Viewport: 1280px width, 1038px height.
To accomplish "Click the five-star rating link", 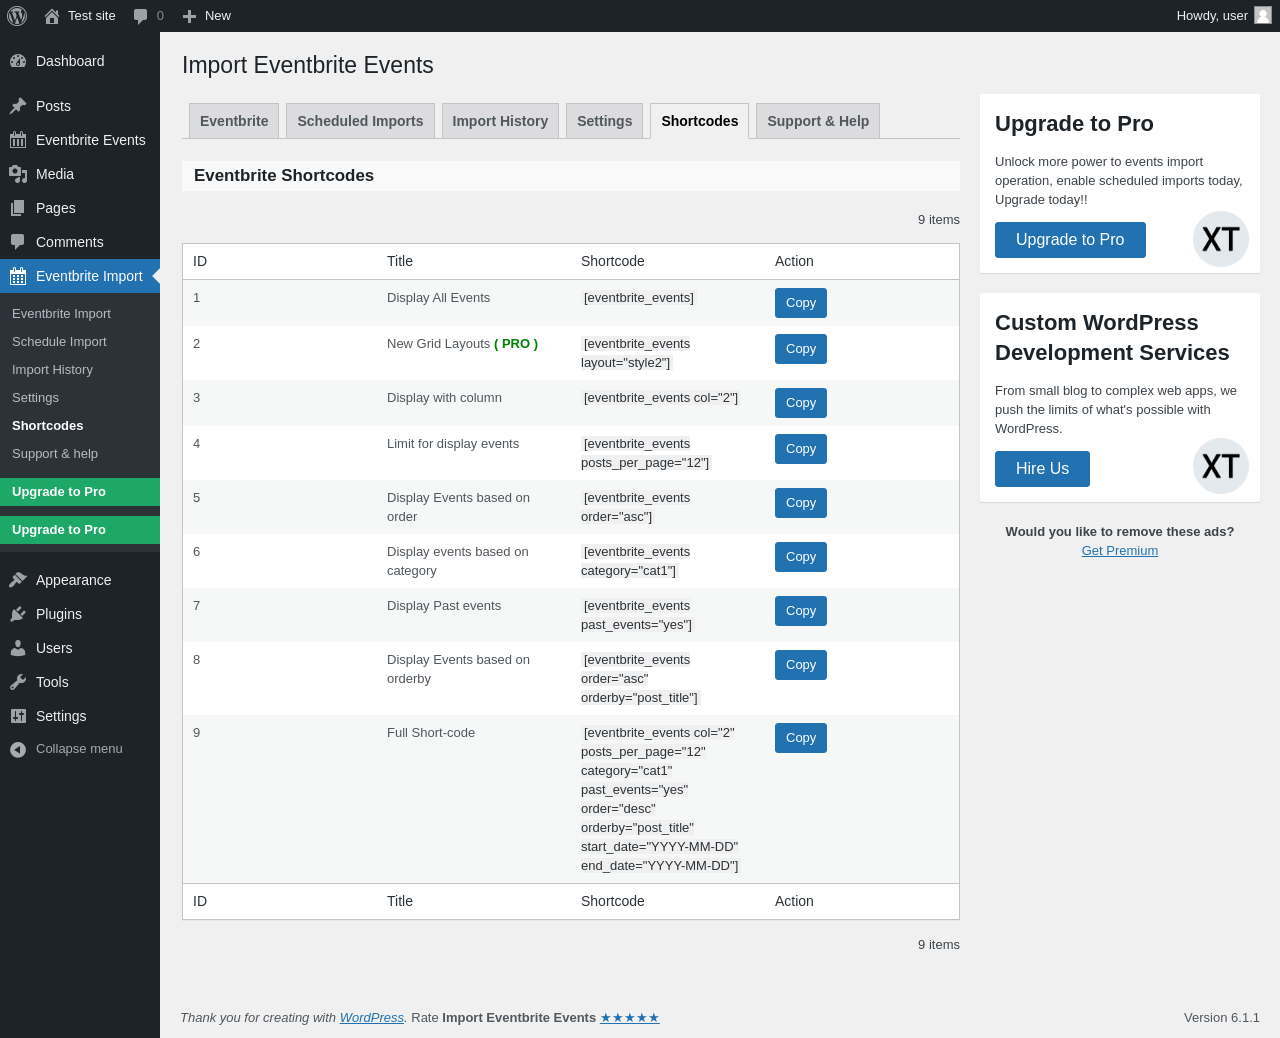I will click(630, 1018).
